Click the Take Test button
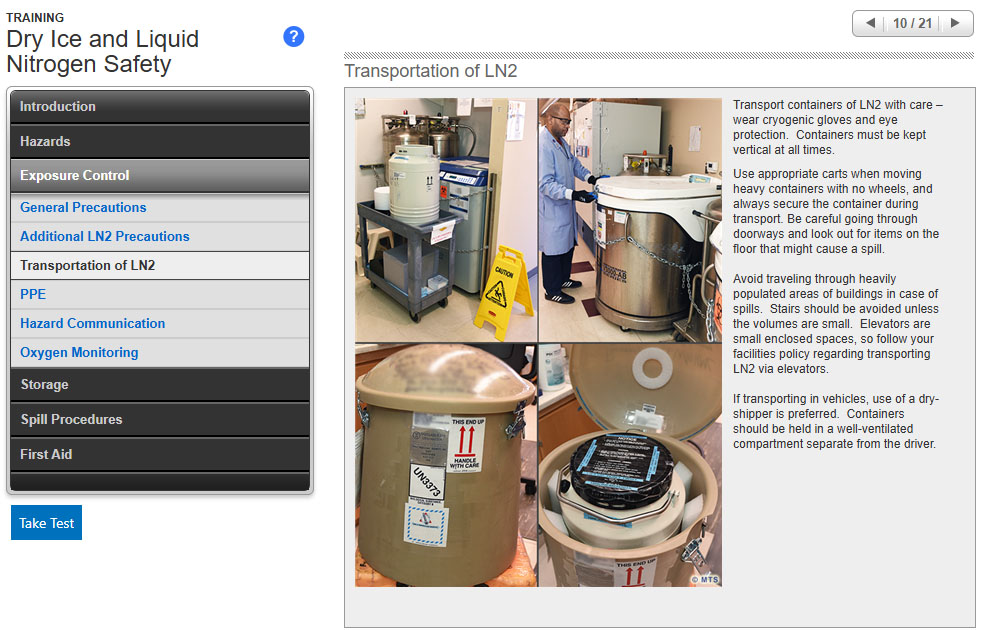The width and height of the screenshot is (987, 630). tap(46, 523)
